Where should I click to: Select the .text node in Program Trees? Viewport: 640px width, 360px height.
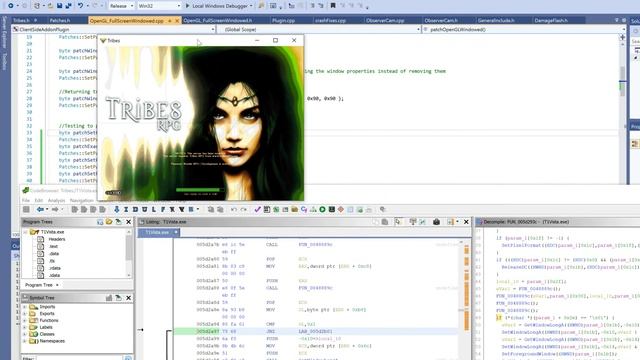point(53,247)
